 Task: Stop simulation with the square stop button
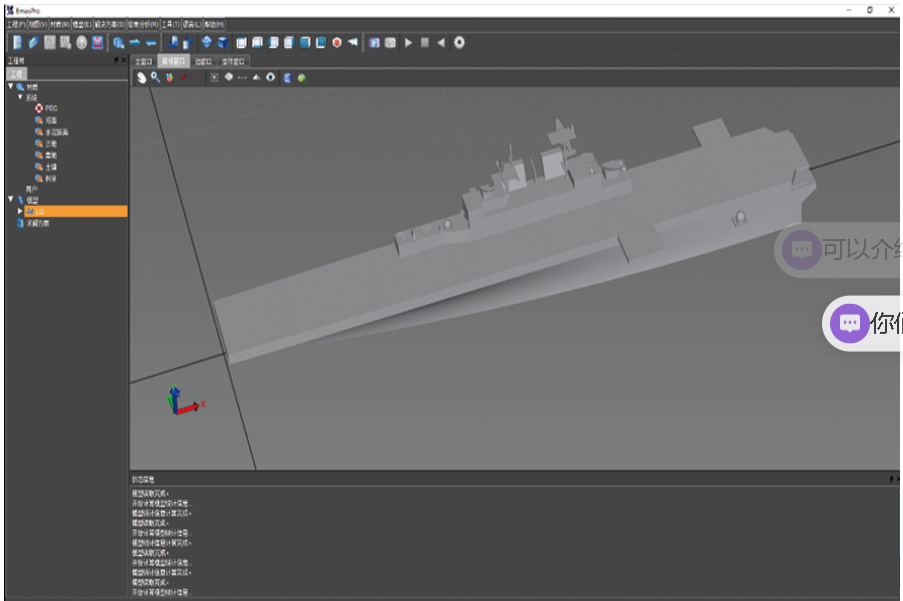pos(425,43)
